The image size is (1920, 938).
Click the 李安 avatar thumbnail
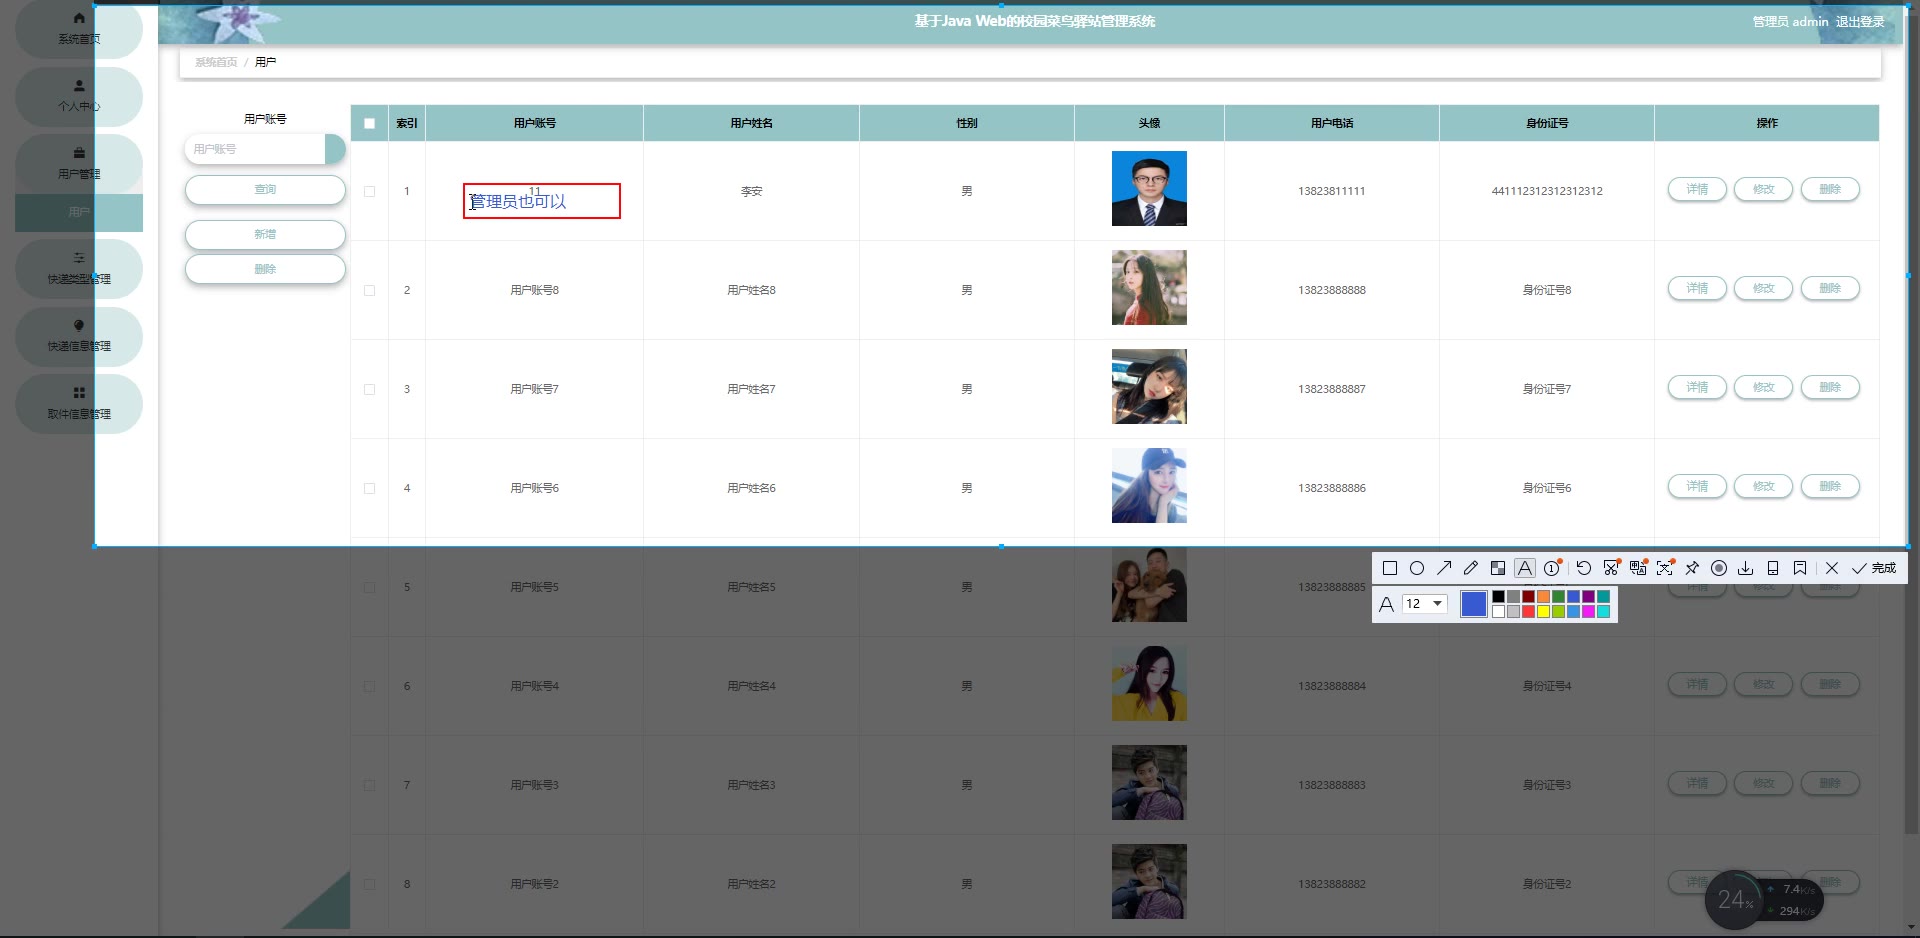coord(1149,188)
